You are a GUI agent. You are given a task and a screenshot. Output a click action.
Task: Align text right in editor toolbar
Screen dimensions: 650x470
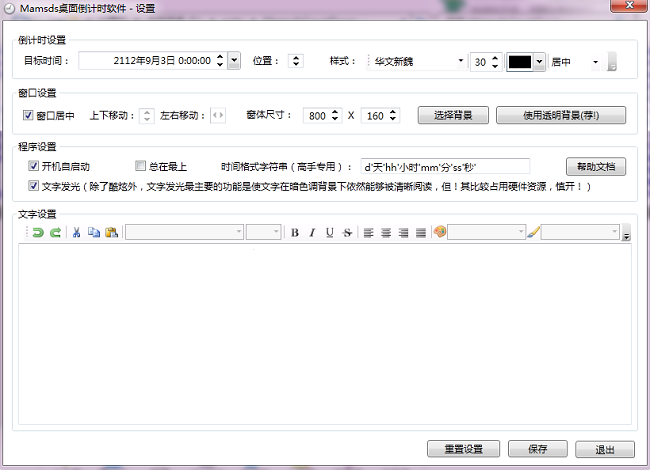pyautogui.click(x=403, y=233)
